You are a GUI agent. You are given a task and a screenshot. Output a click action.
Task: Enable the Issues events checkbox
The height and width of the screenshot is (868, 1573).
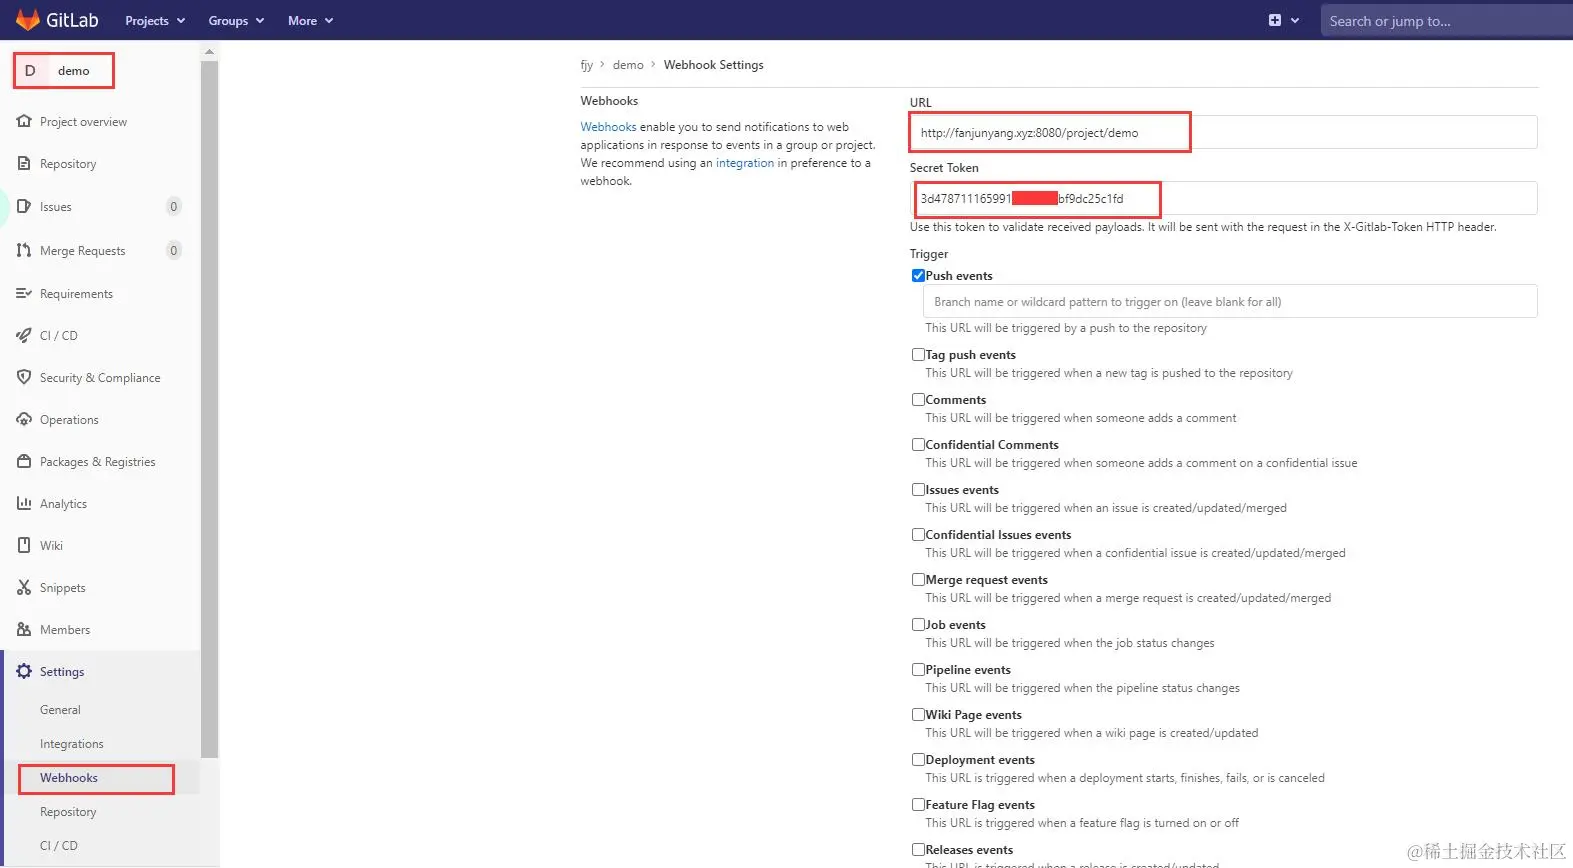pos(918,489)
